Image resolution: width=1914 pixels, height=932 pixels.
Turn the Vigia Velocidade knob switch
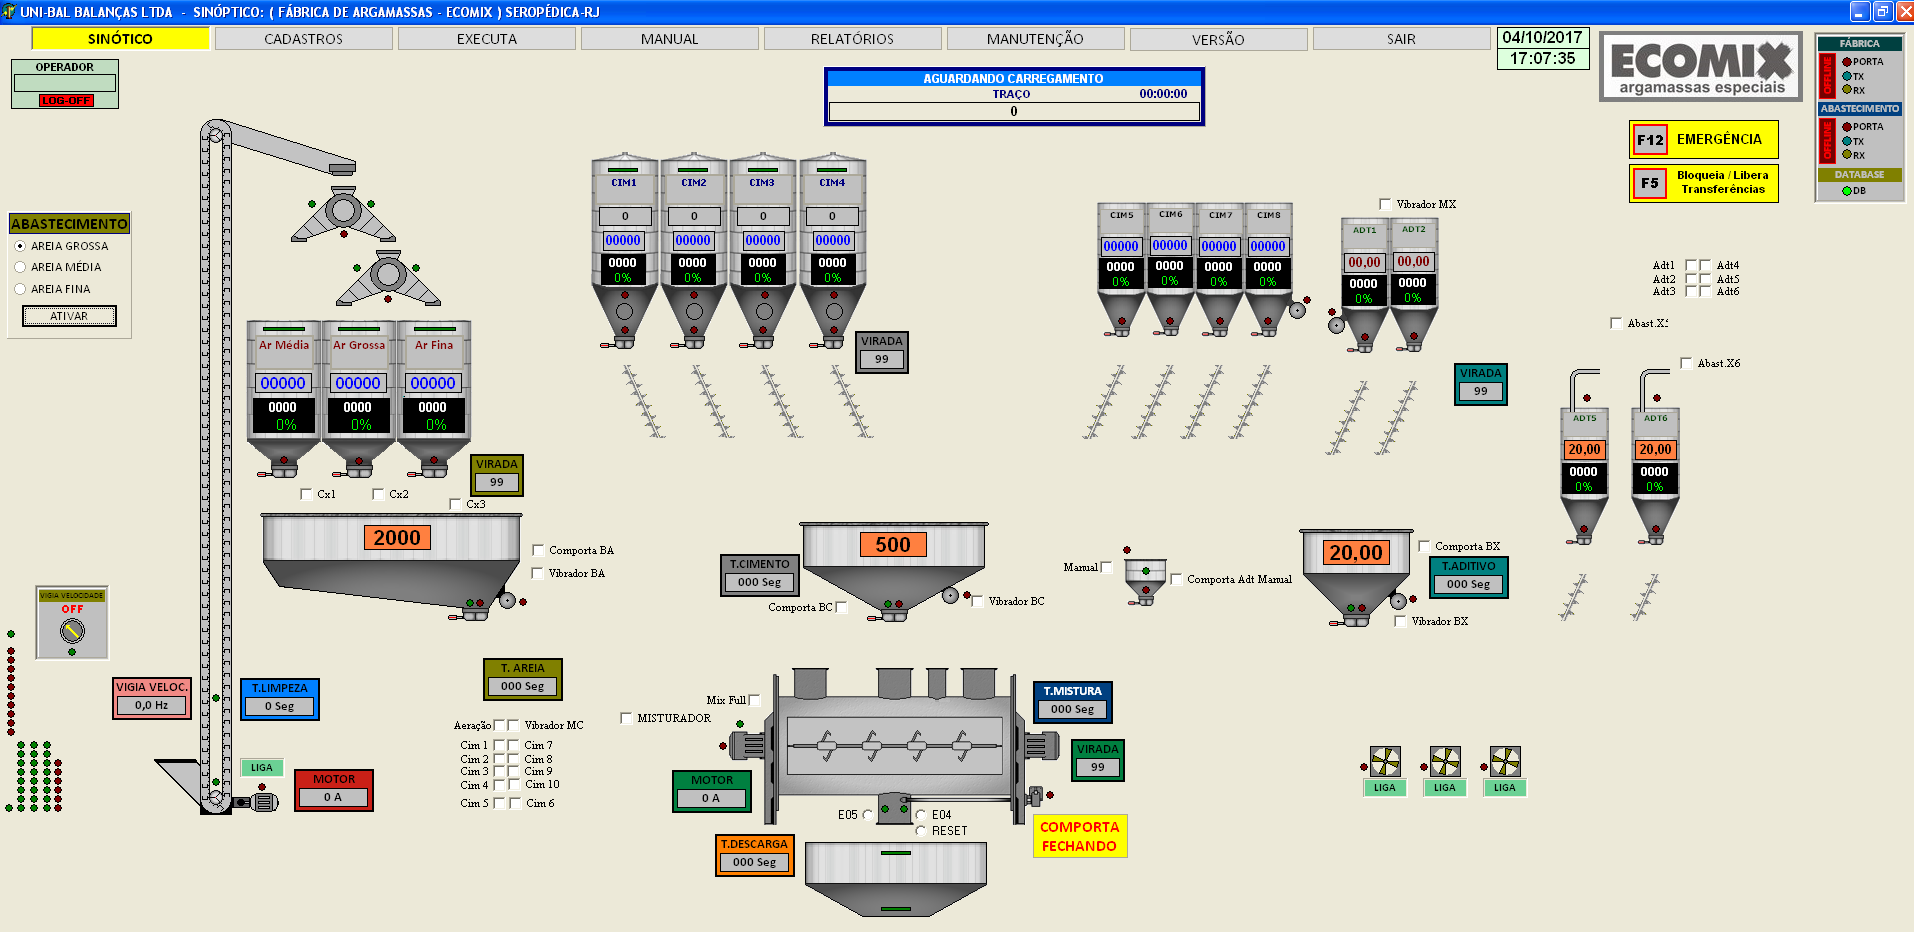pos(72,631)
